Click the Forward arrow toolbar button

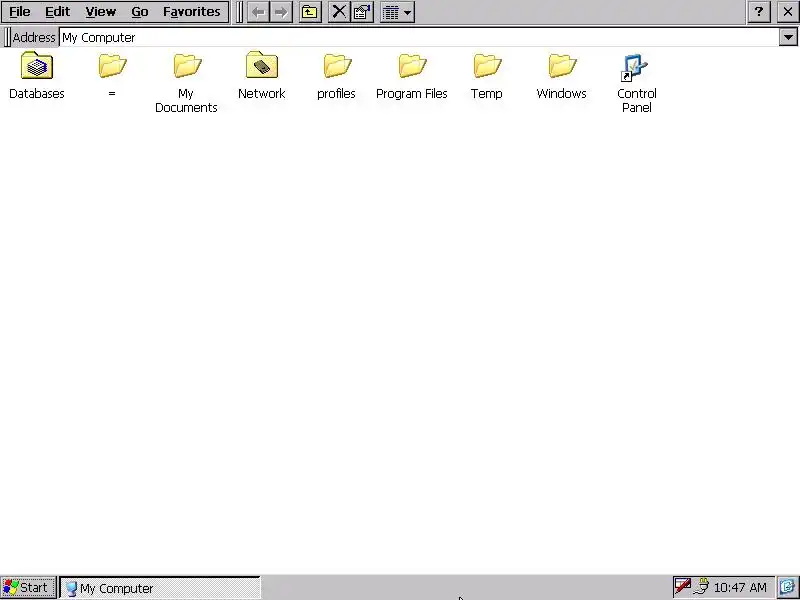point(281,12)
